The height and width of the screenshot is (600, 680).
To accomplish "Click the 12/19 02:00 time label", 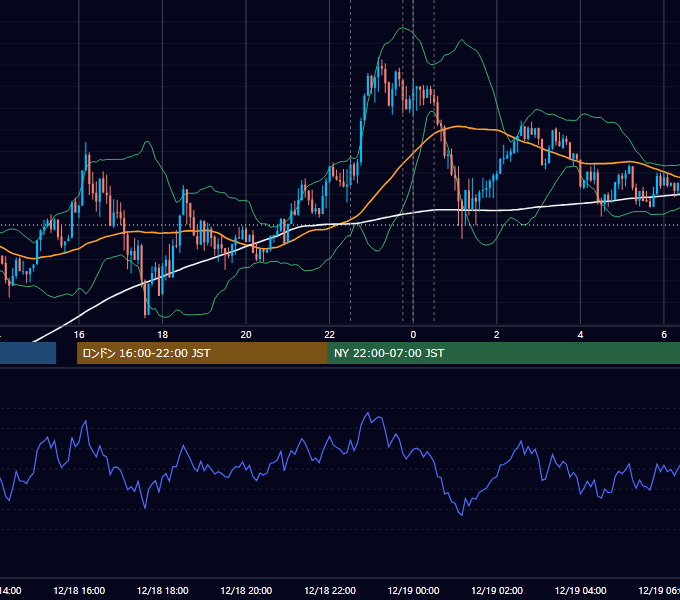I will coord(497,590).
